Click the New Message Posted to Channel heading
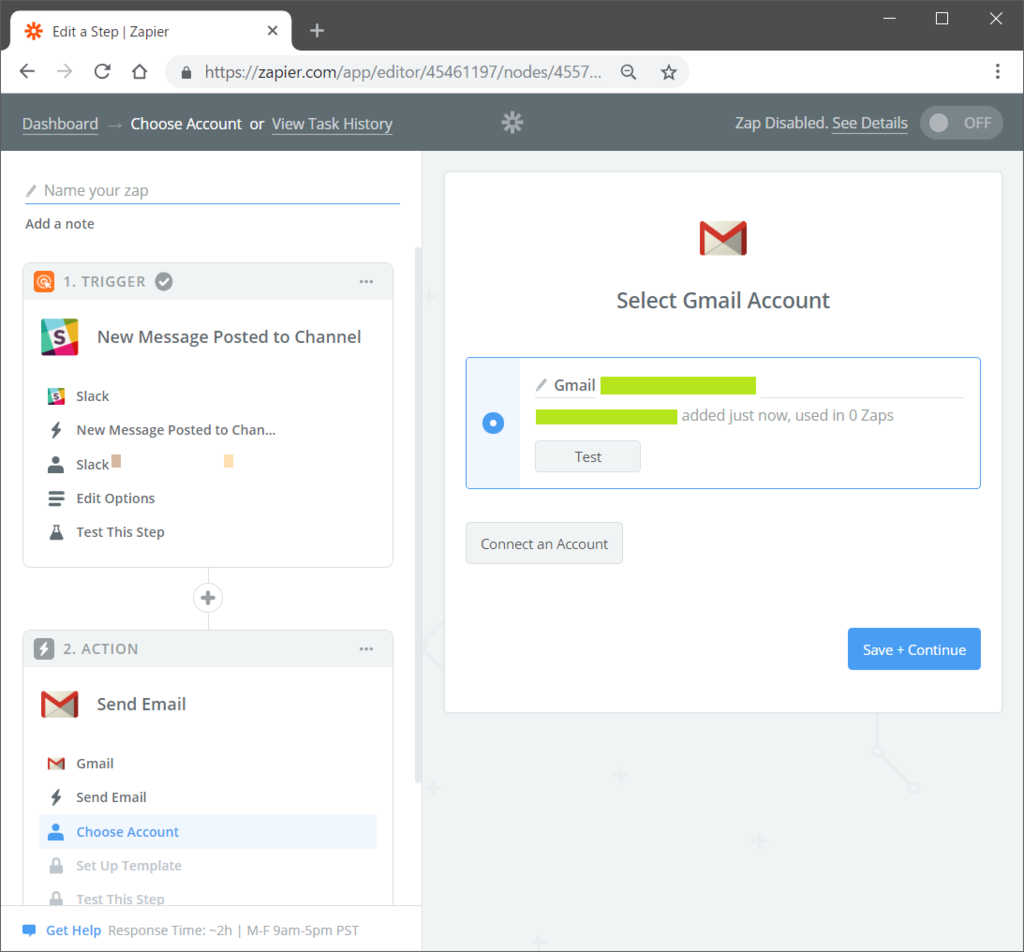The width and height of the screenshot is (1024, 952). 229,337
